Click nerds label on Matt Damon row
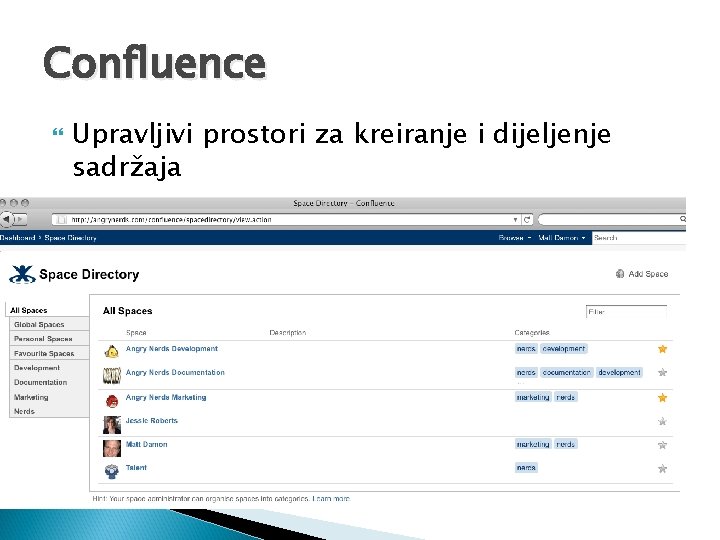 (x=565, y=444)
